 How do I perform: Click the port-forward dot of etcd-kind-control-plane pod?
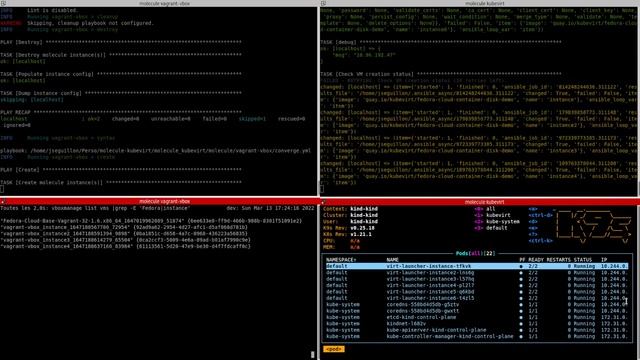(x=521, y=317)
